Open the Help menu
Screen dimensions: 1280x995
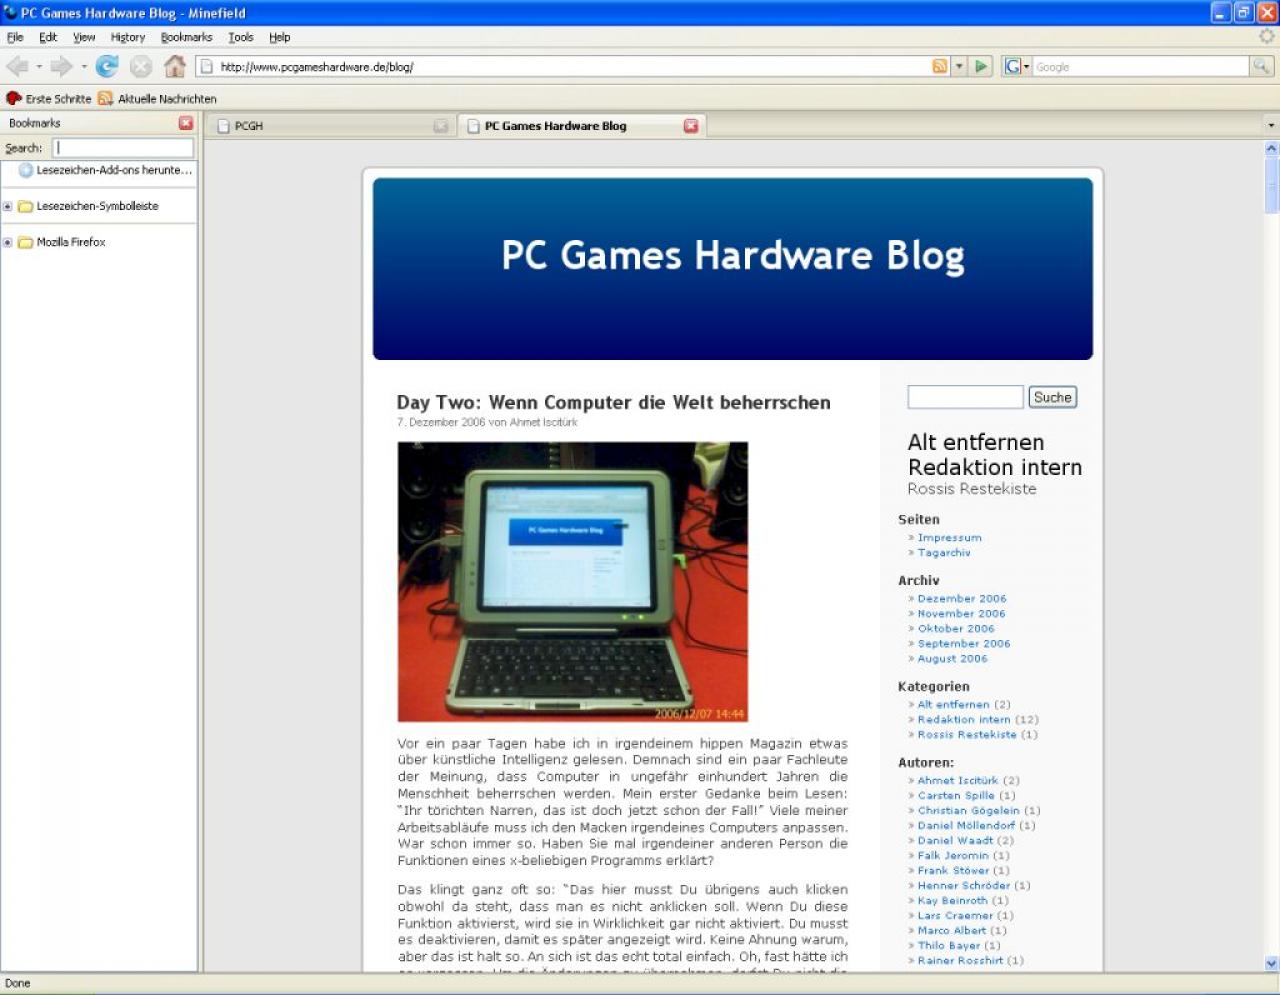click(280, 37)
